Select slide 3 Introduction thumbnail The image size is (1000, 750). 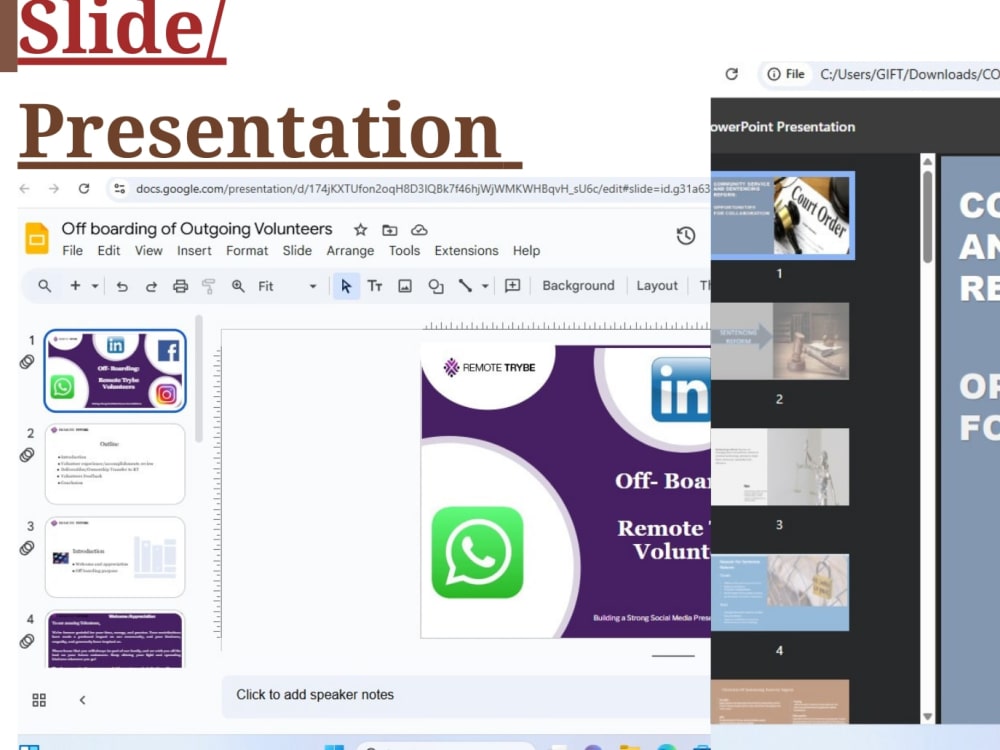click(115, 557)
